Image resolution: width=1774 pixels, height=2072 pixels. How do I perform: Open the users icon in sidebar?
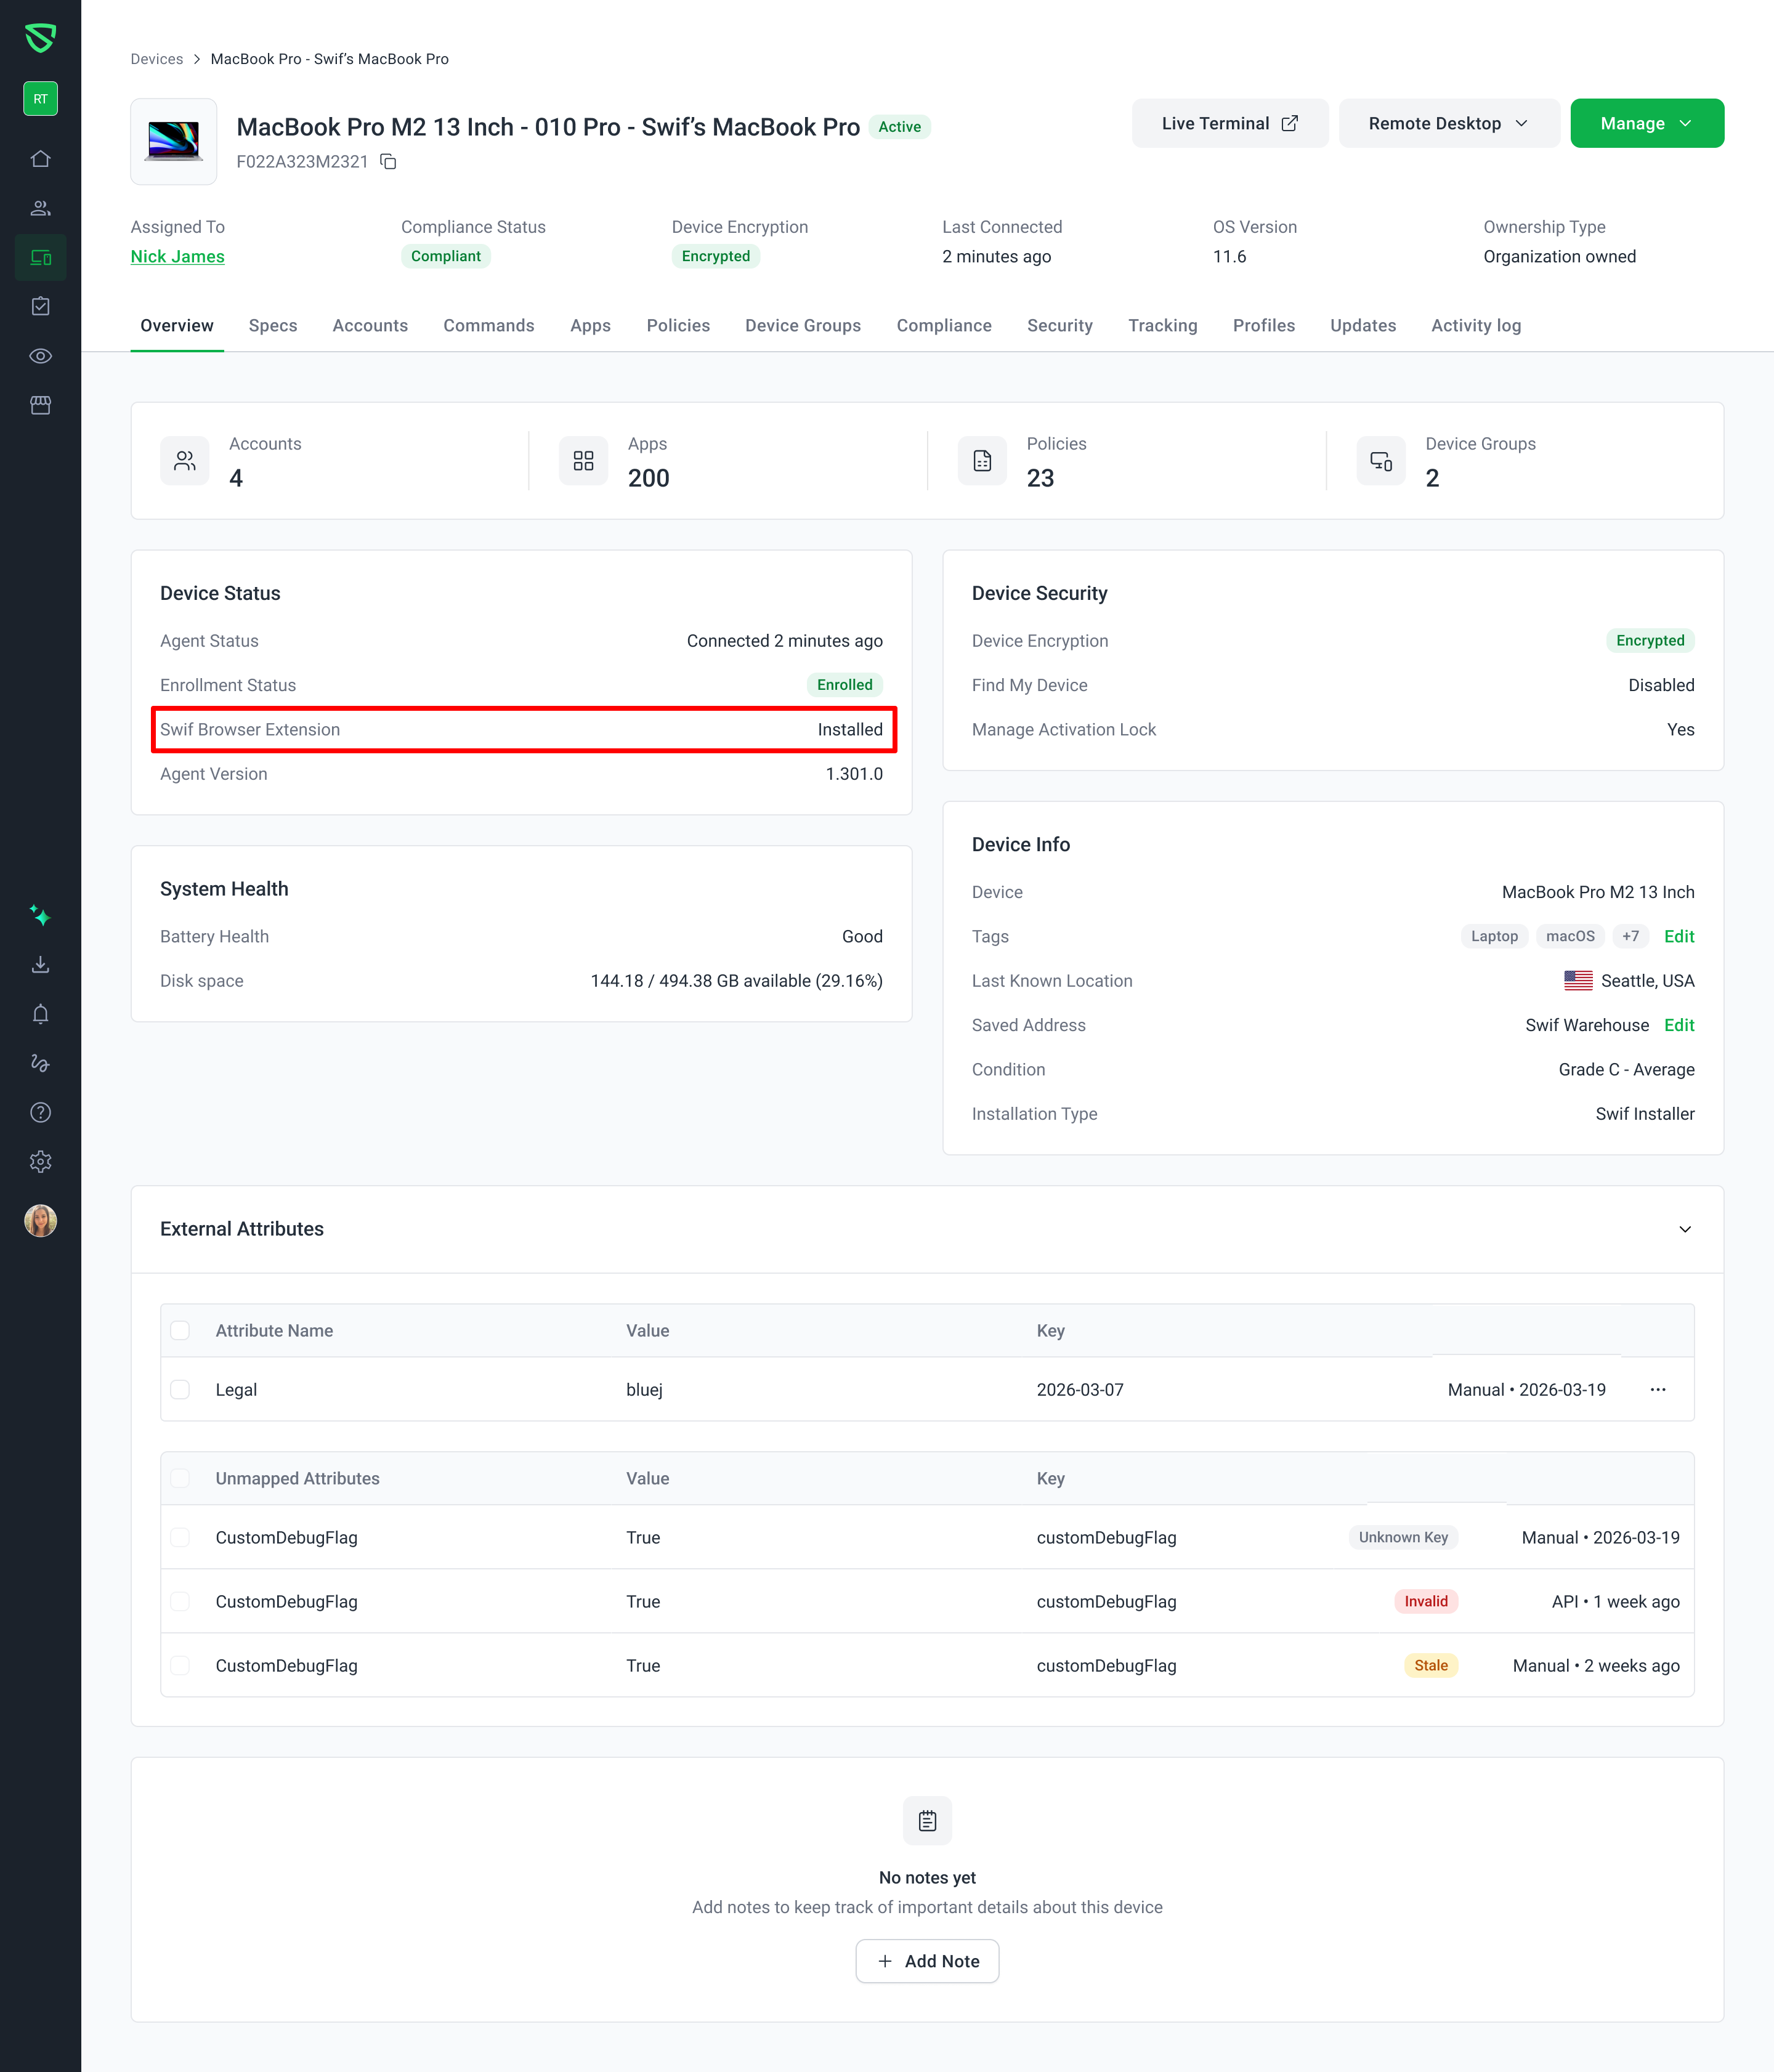click(40, 208)
